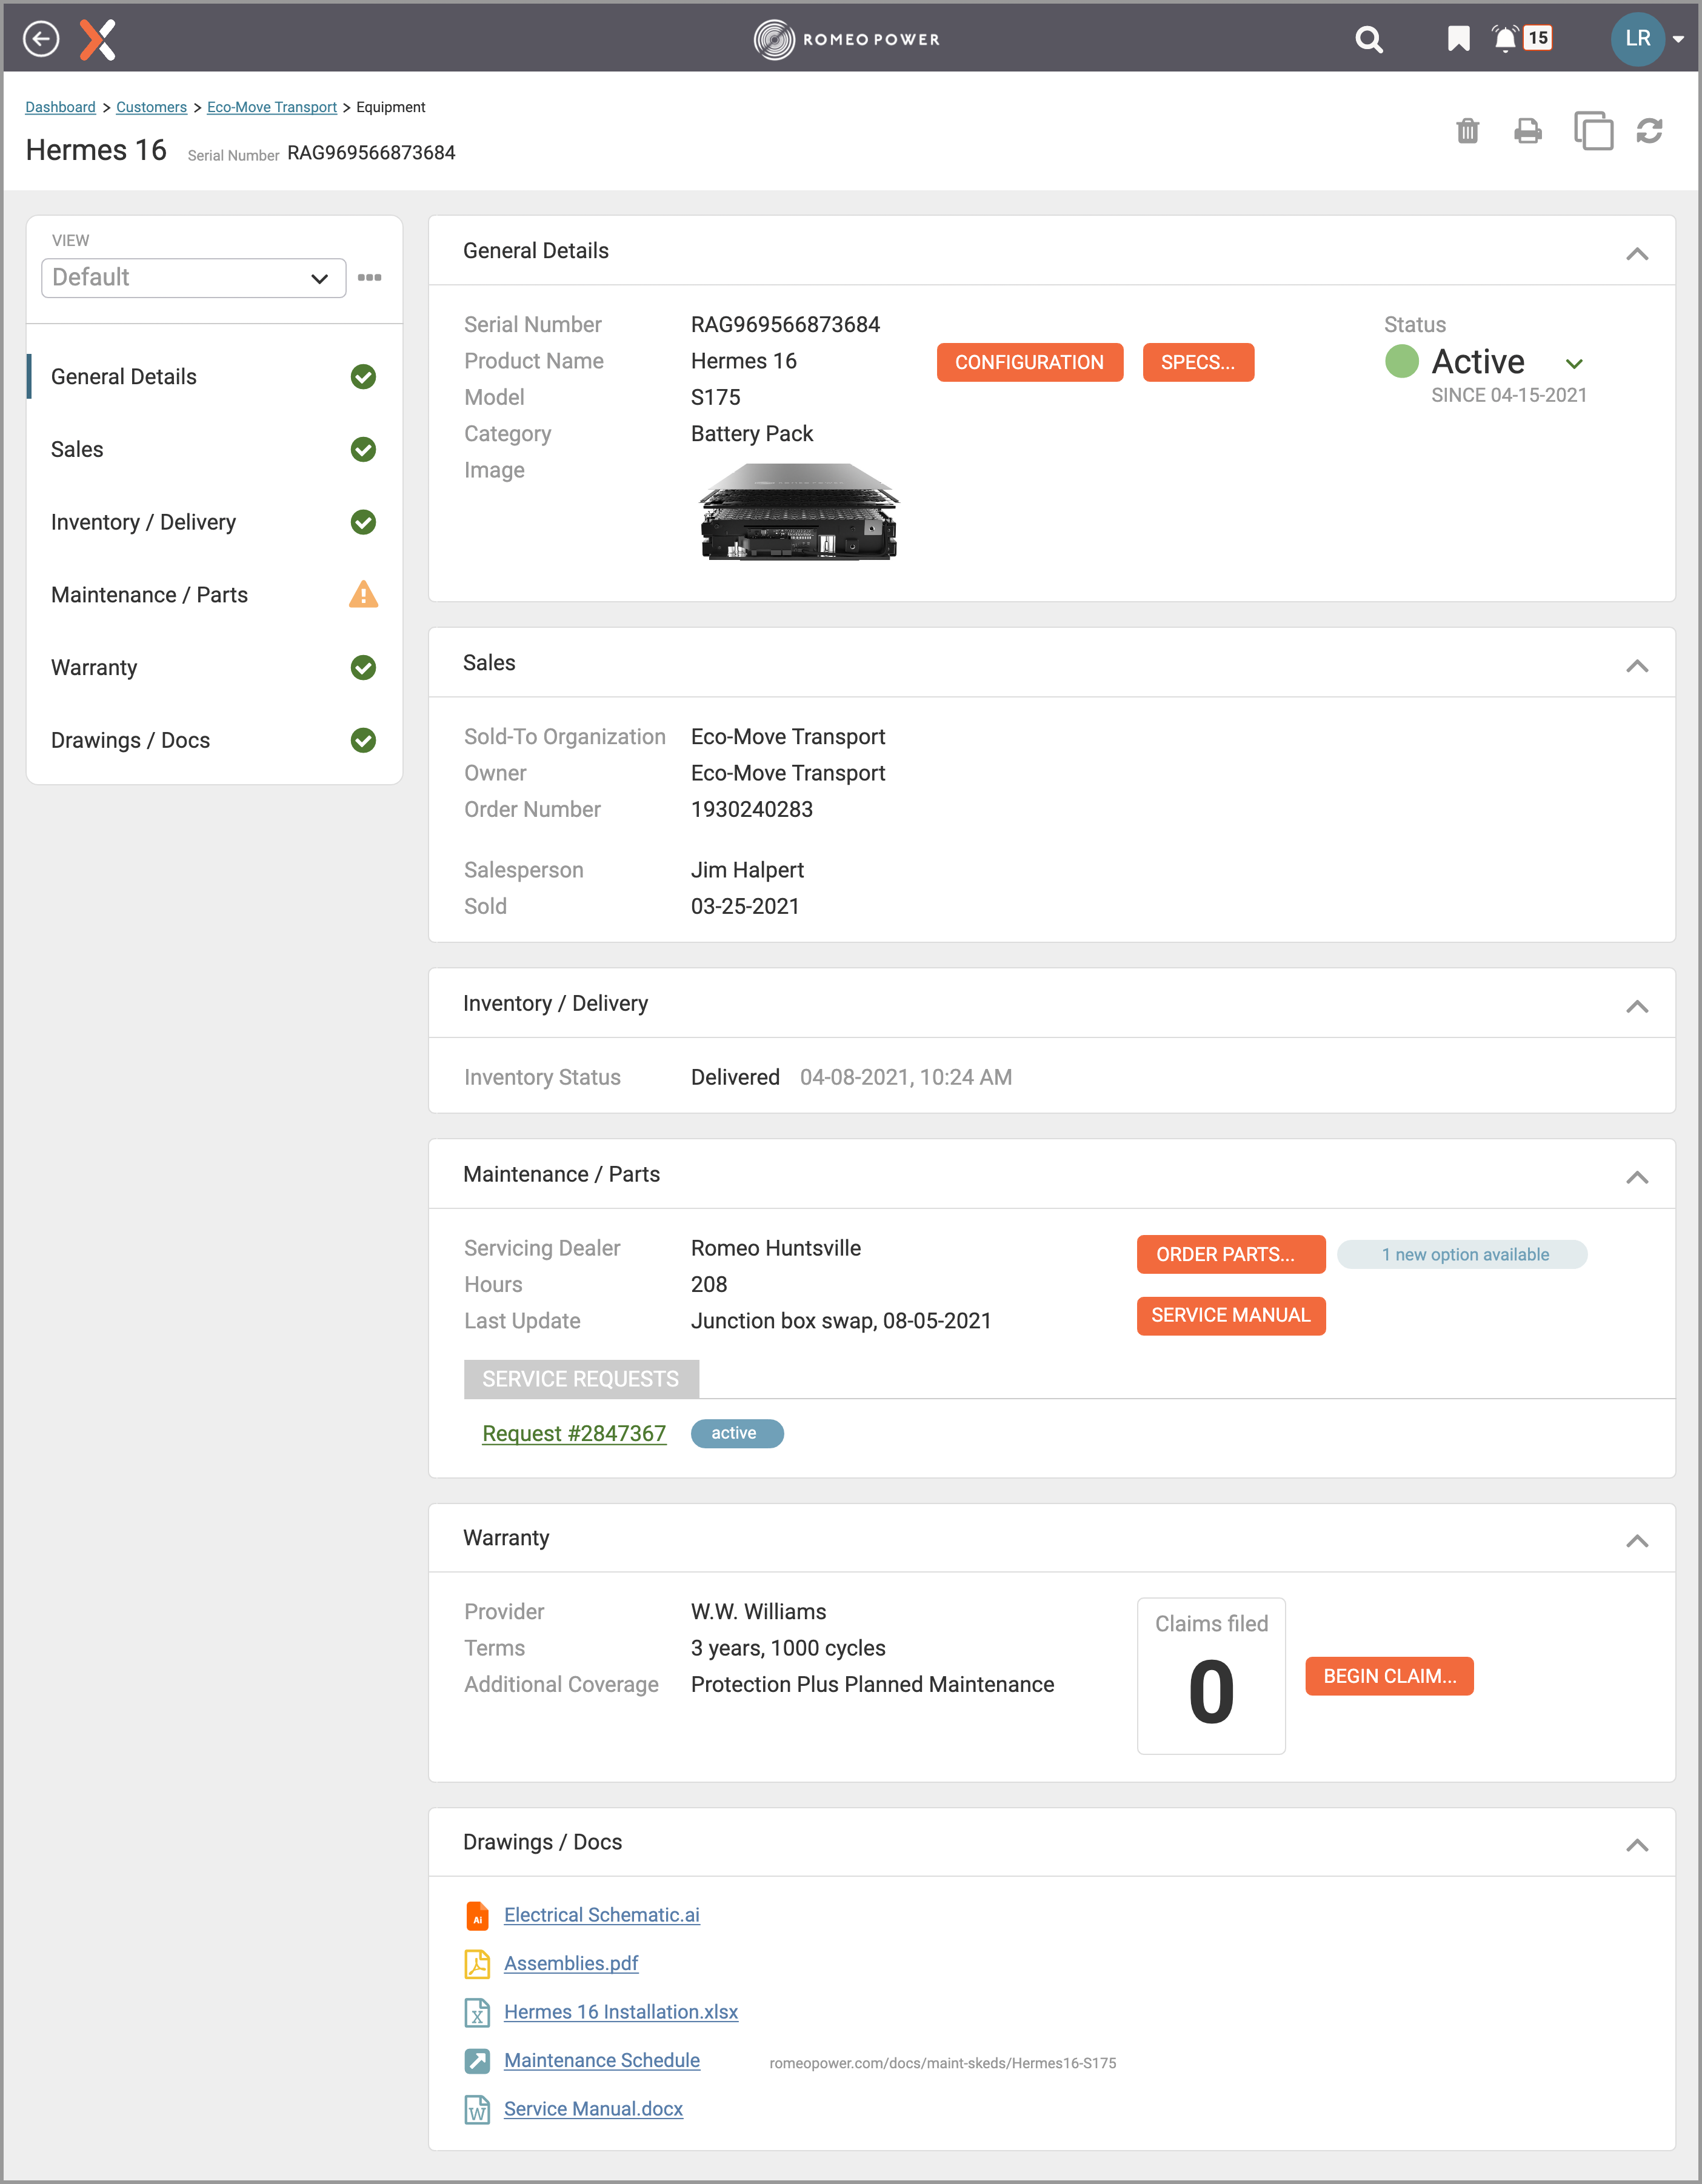1702x2184 pixels.
Task: Open Maintenance Schedule link
Action: [601, 2060]
